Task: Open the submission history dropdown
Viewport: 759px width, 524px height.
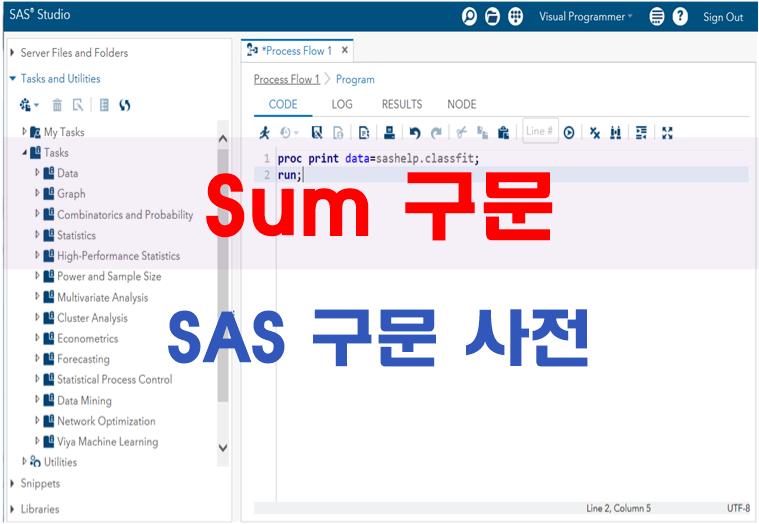Action: (x=289, y=132)
